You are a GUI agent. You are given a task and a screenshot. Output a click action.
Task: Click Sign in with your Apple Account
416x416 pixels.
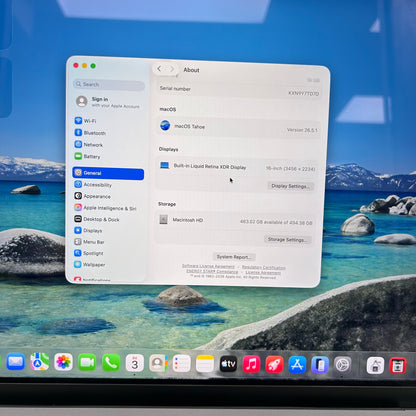coord(108,102)
